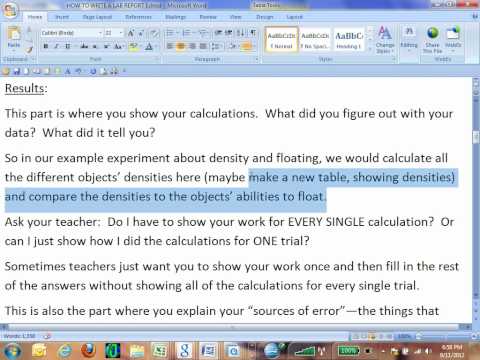The image size is (480, 360).
Task: Toggle Superscript formatting
Action: click(x=106, y=46)
